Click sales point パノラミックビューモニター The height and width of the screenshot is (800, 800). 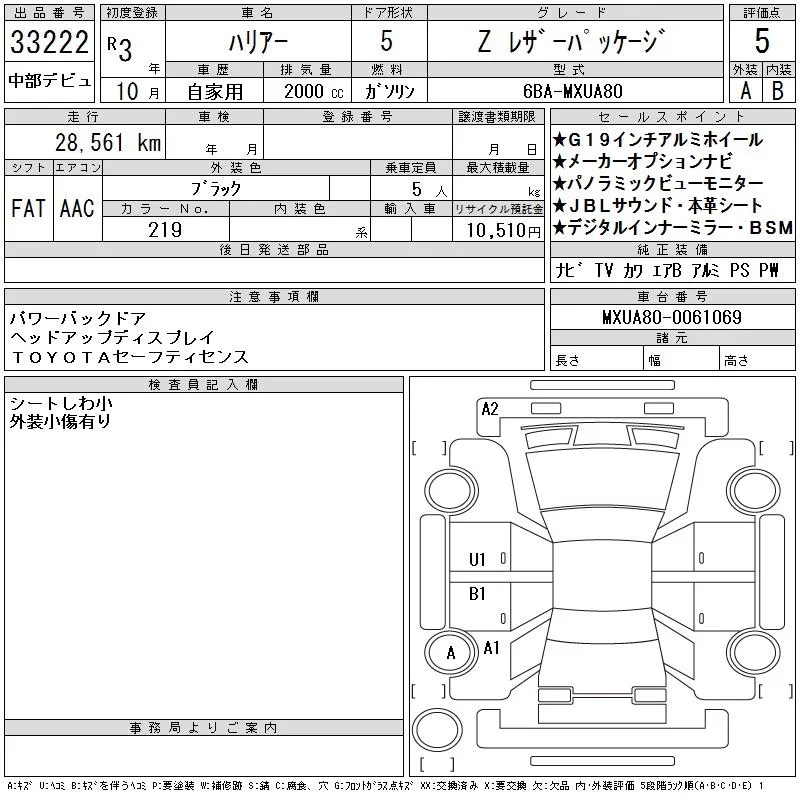pos(658,183)
